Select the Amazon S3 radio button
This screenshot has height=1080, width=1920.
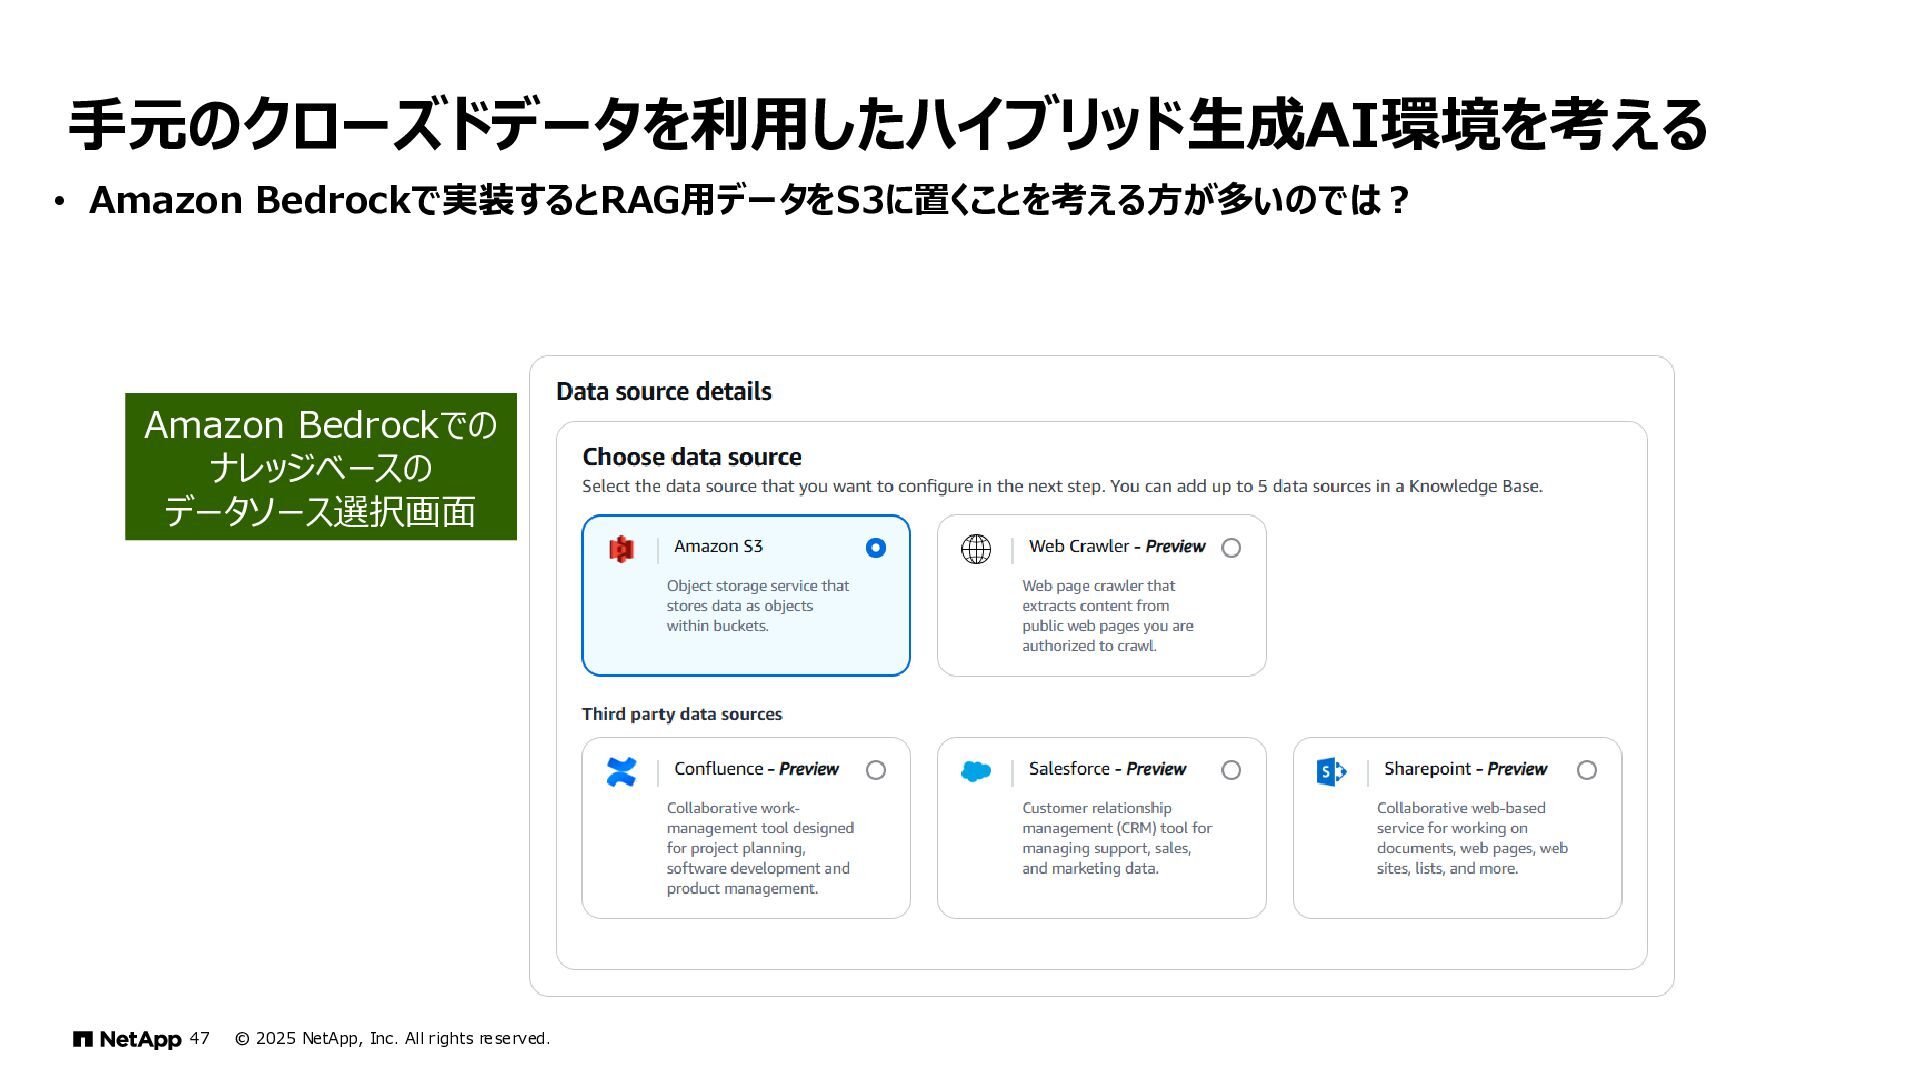pyautogui.click(x=875, y=548)
